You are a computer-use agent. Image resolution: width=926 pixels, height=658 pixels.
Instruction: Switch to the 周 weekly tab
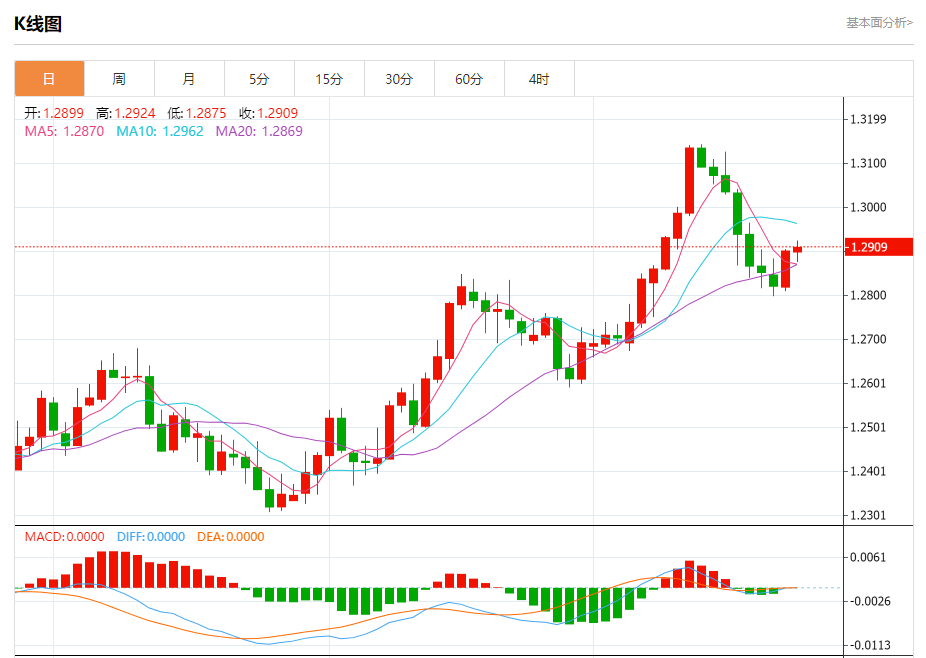(x=119, y=79)
